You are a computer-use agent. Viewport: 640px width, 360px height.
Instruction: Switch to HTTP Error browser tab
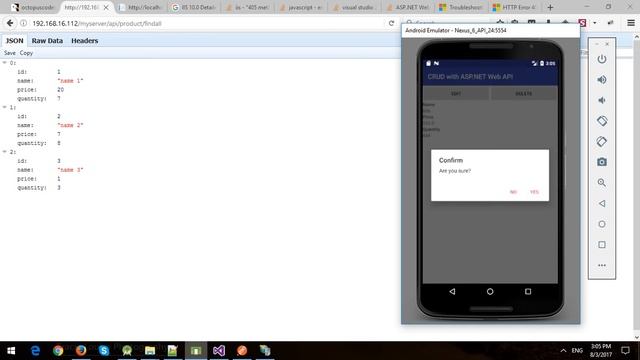tap(515, 7)
